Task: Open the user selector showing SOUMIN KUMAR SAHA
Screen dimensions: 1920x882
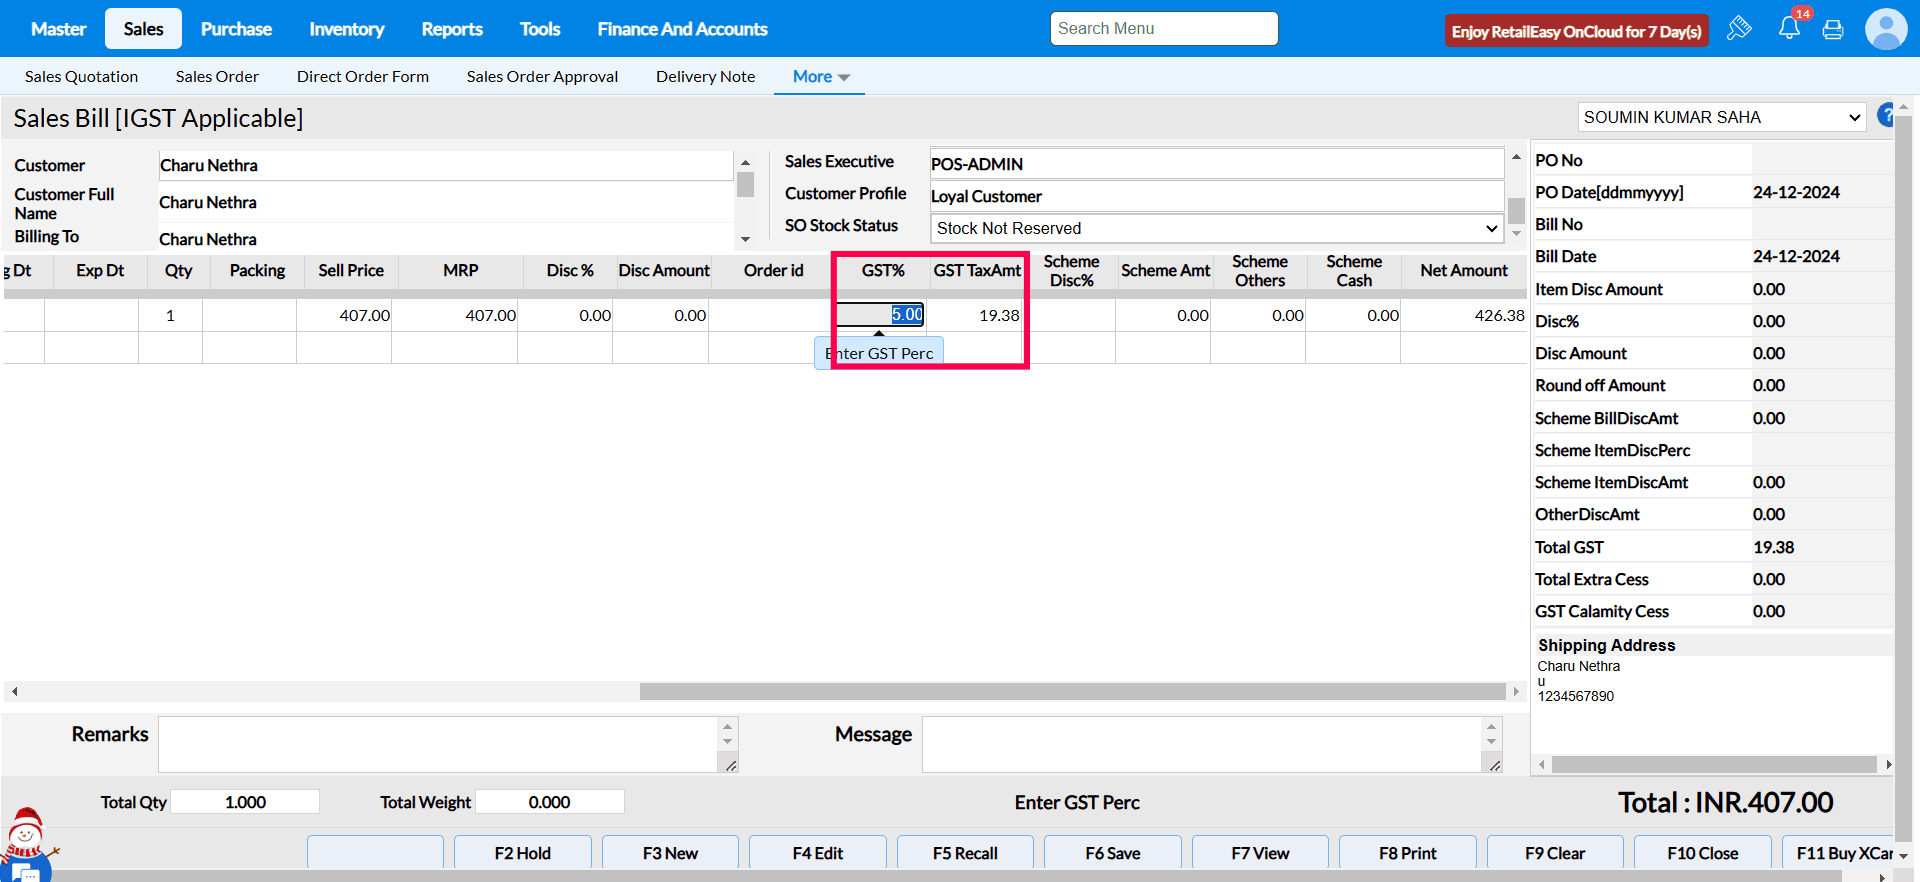Action: 1722,117
